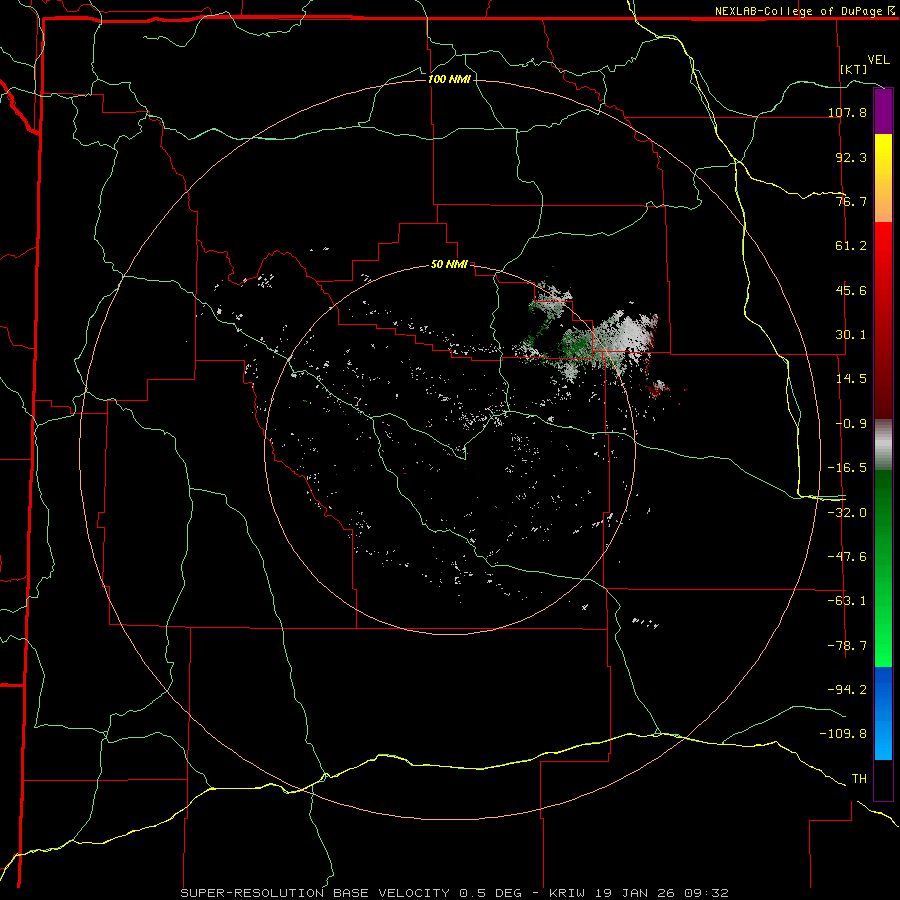This screenshot has width=900, height=900.
Task: Select the 50 NMI range ring label
Action: [x=449, y=265]
